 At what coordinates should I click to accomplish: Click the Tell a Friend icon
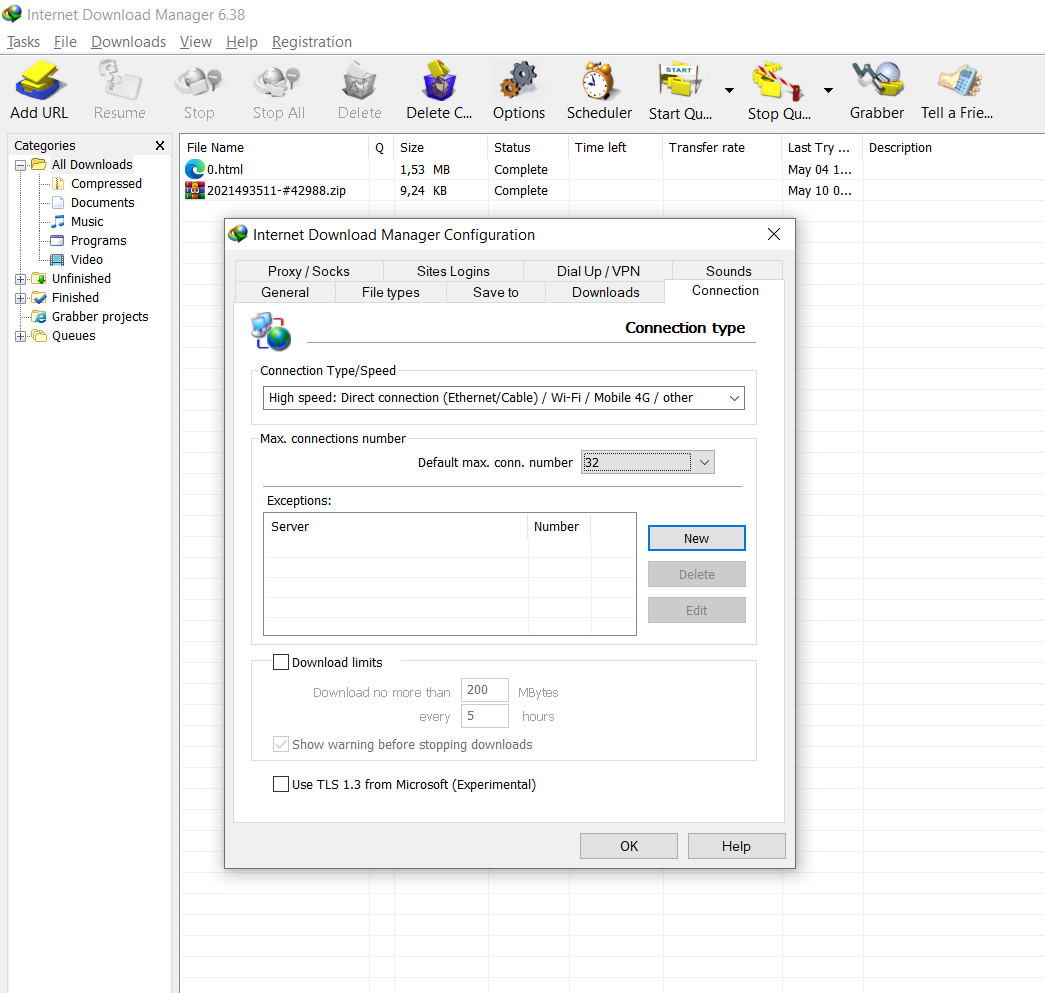[958, 81]
